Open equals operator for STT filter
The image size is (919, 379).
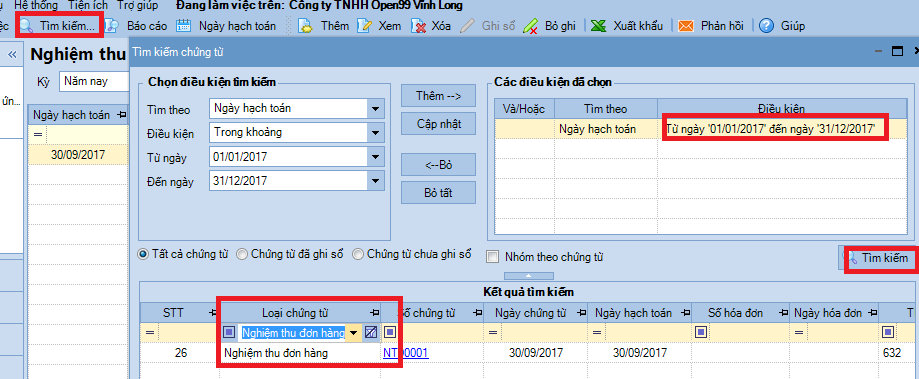tap(150, 333)
